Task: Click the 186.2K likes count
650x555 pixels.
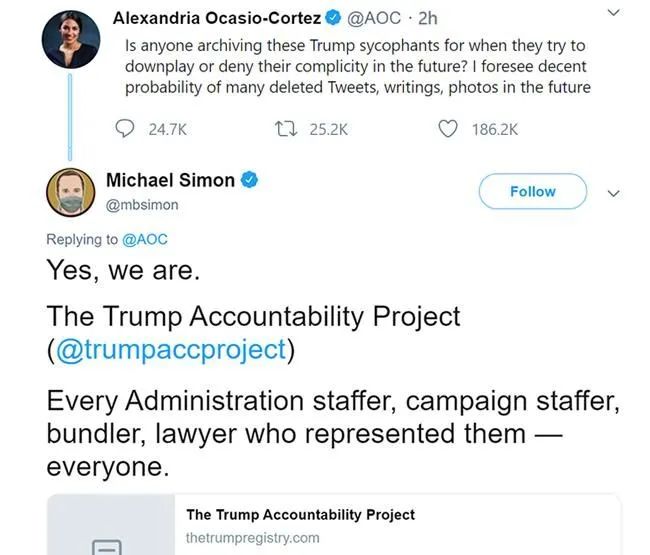Action: pyautogui.click(x=493, y=129)
